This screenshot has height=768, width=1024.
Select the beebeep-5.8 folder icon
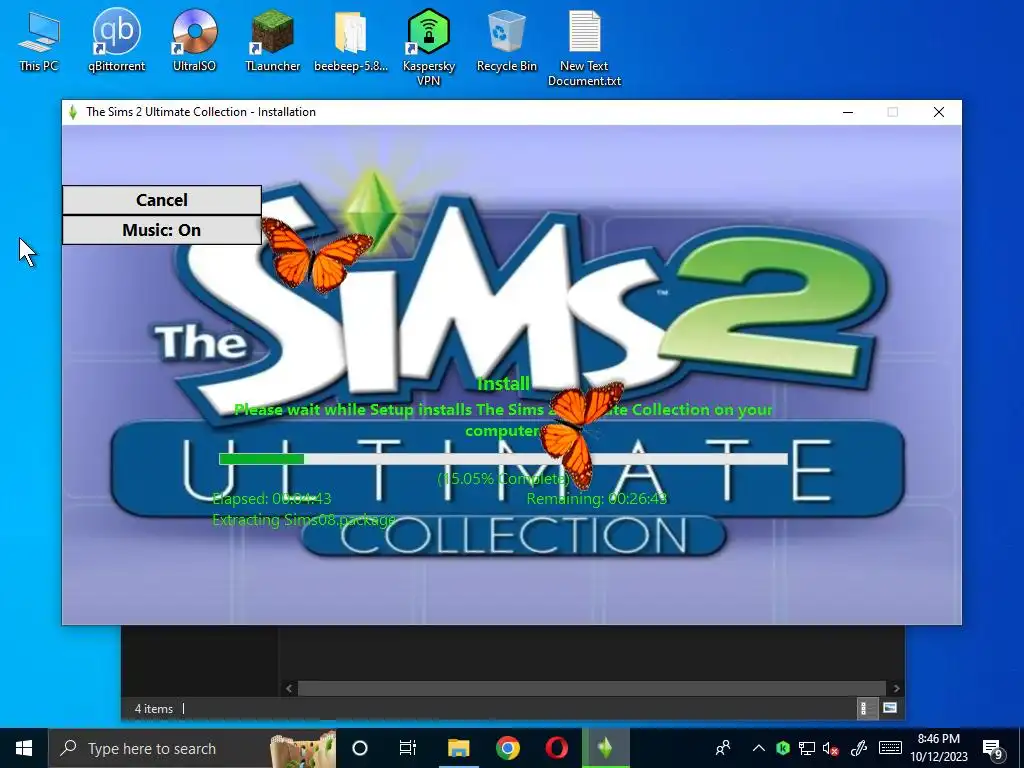pyautogui.click(x=351, y=42)
